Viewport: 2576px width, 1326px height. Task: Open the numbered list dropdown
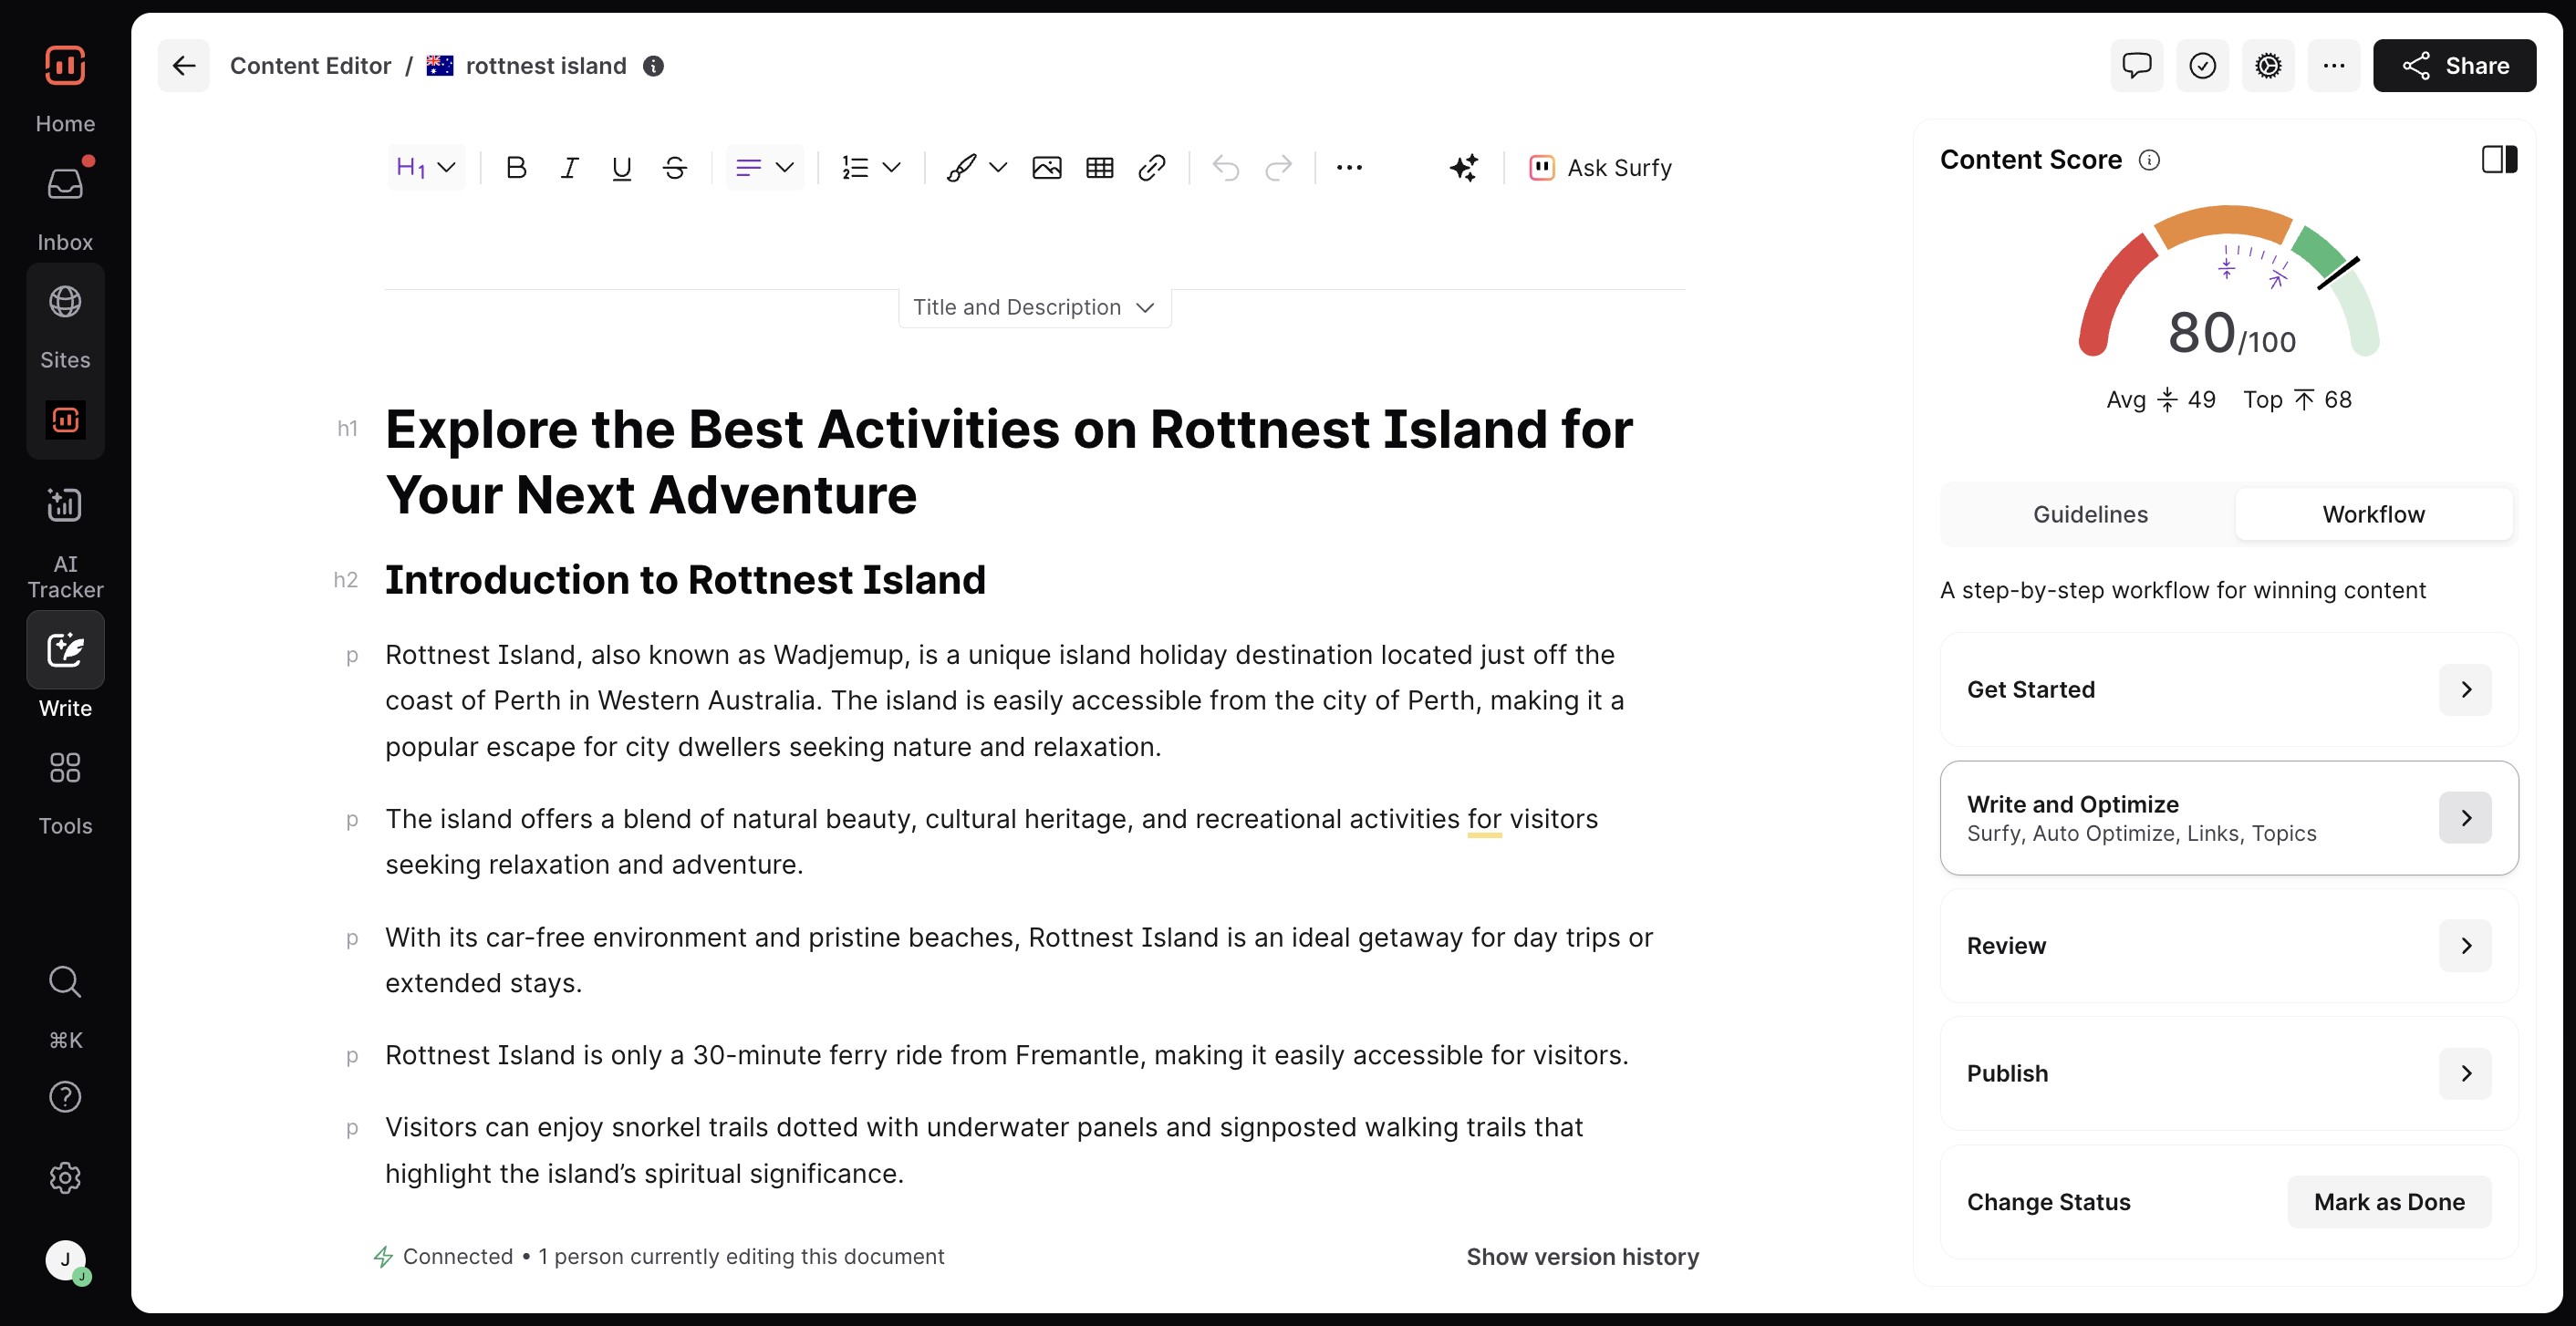(871, 168)
